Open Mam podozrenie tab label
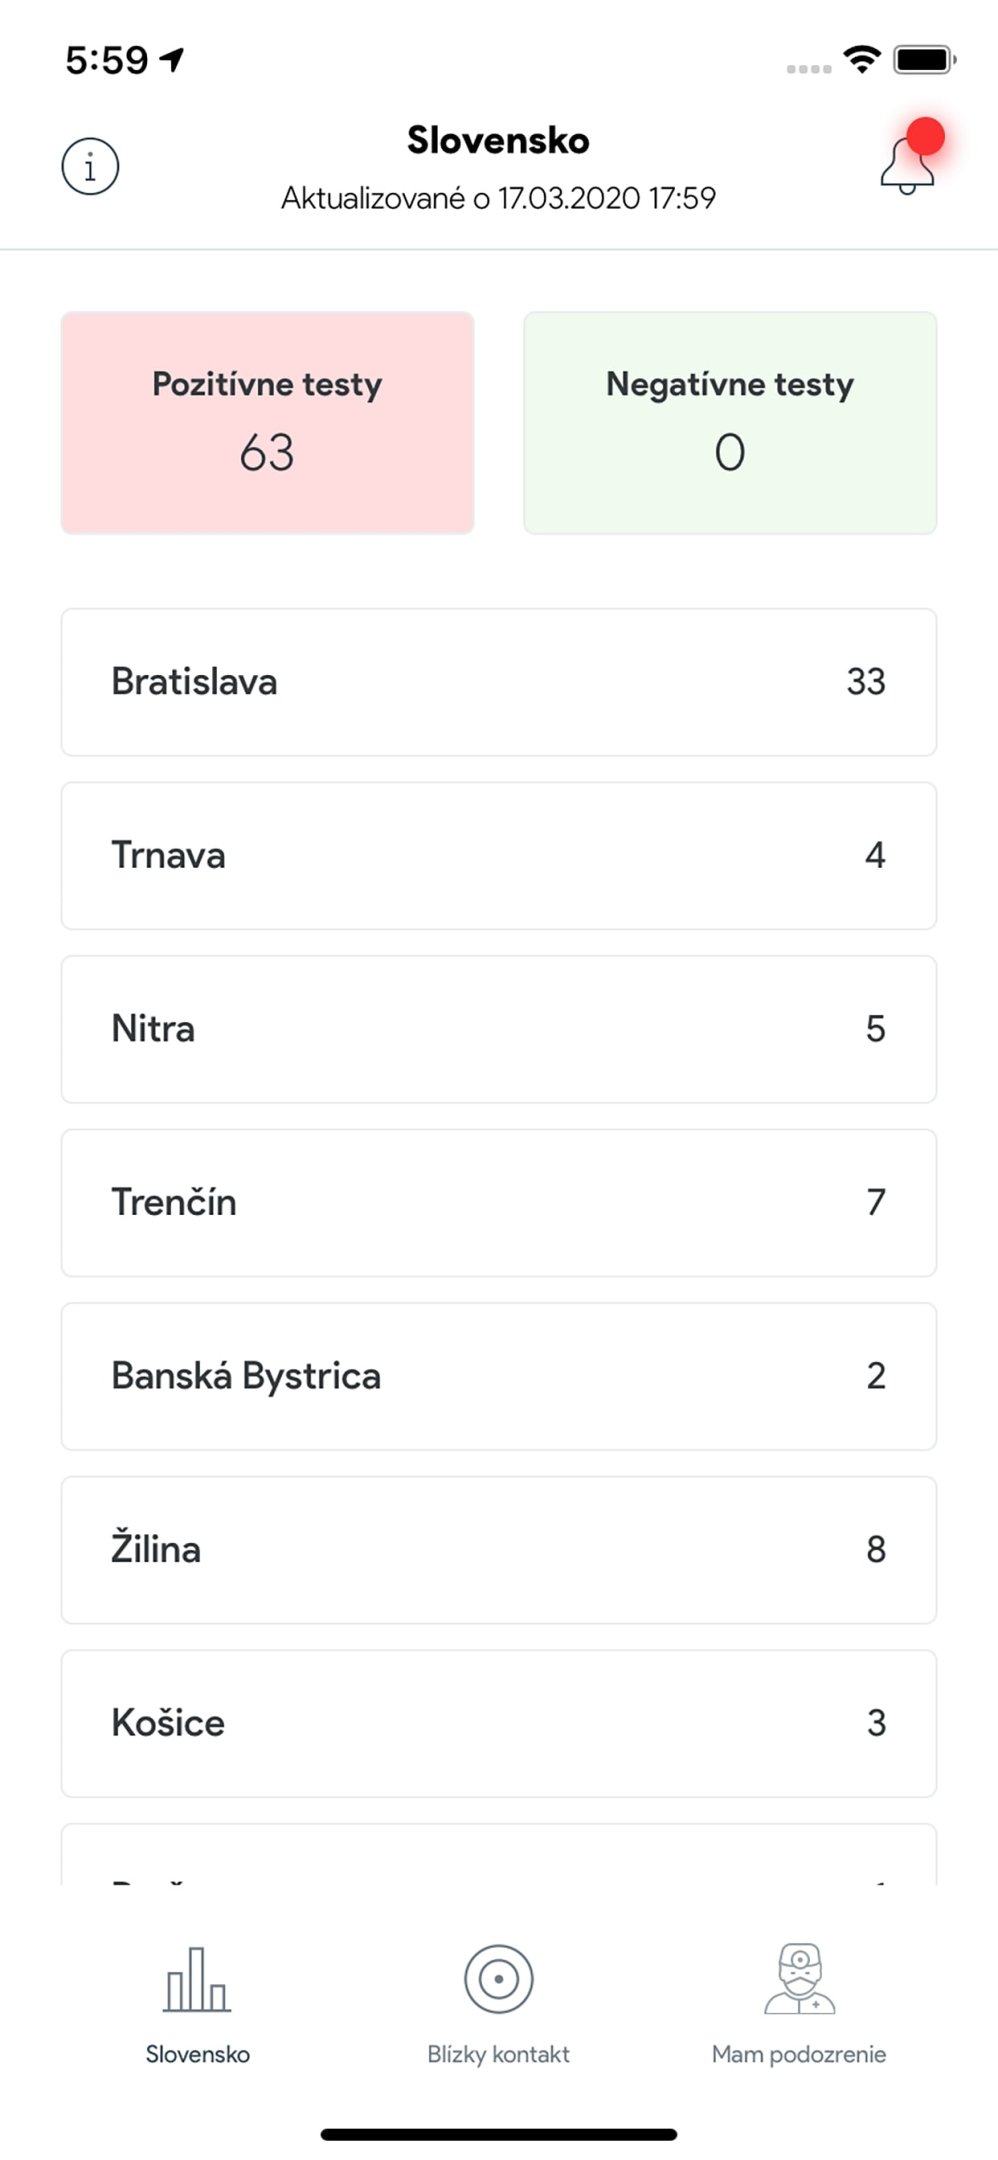 click(799, 2054)
